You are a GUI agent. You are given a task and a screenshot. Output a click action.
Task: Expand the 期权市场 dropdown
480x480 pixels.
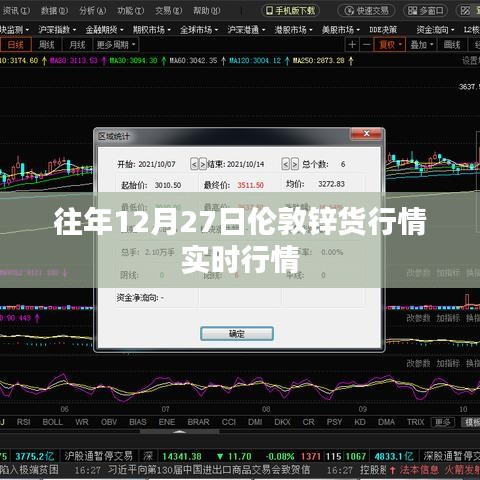(151, 30)
